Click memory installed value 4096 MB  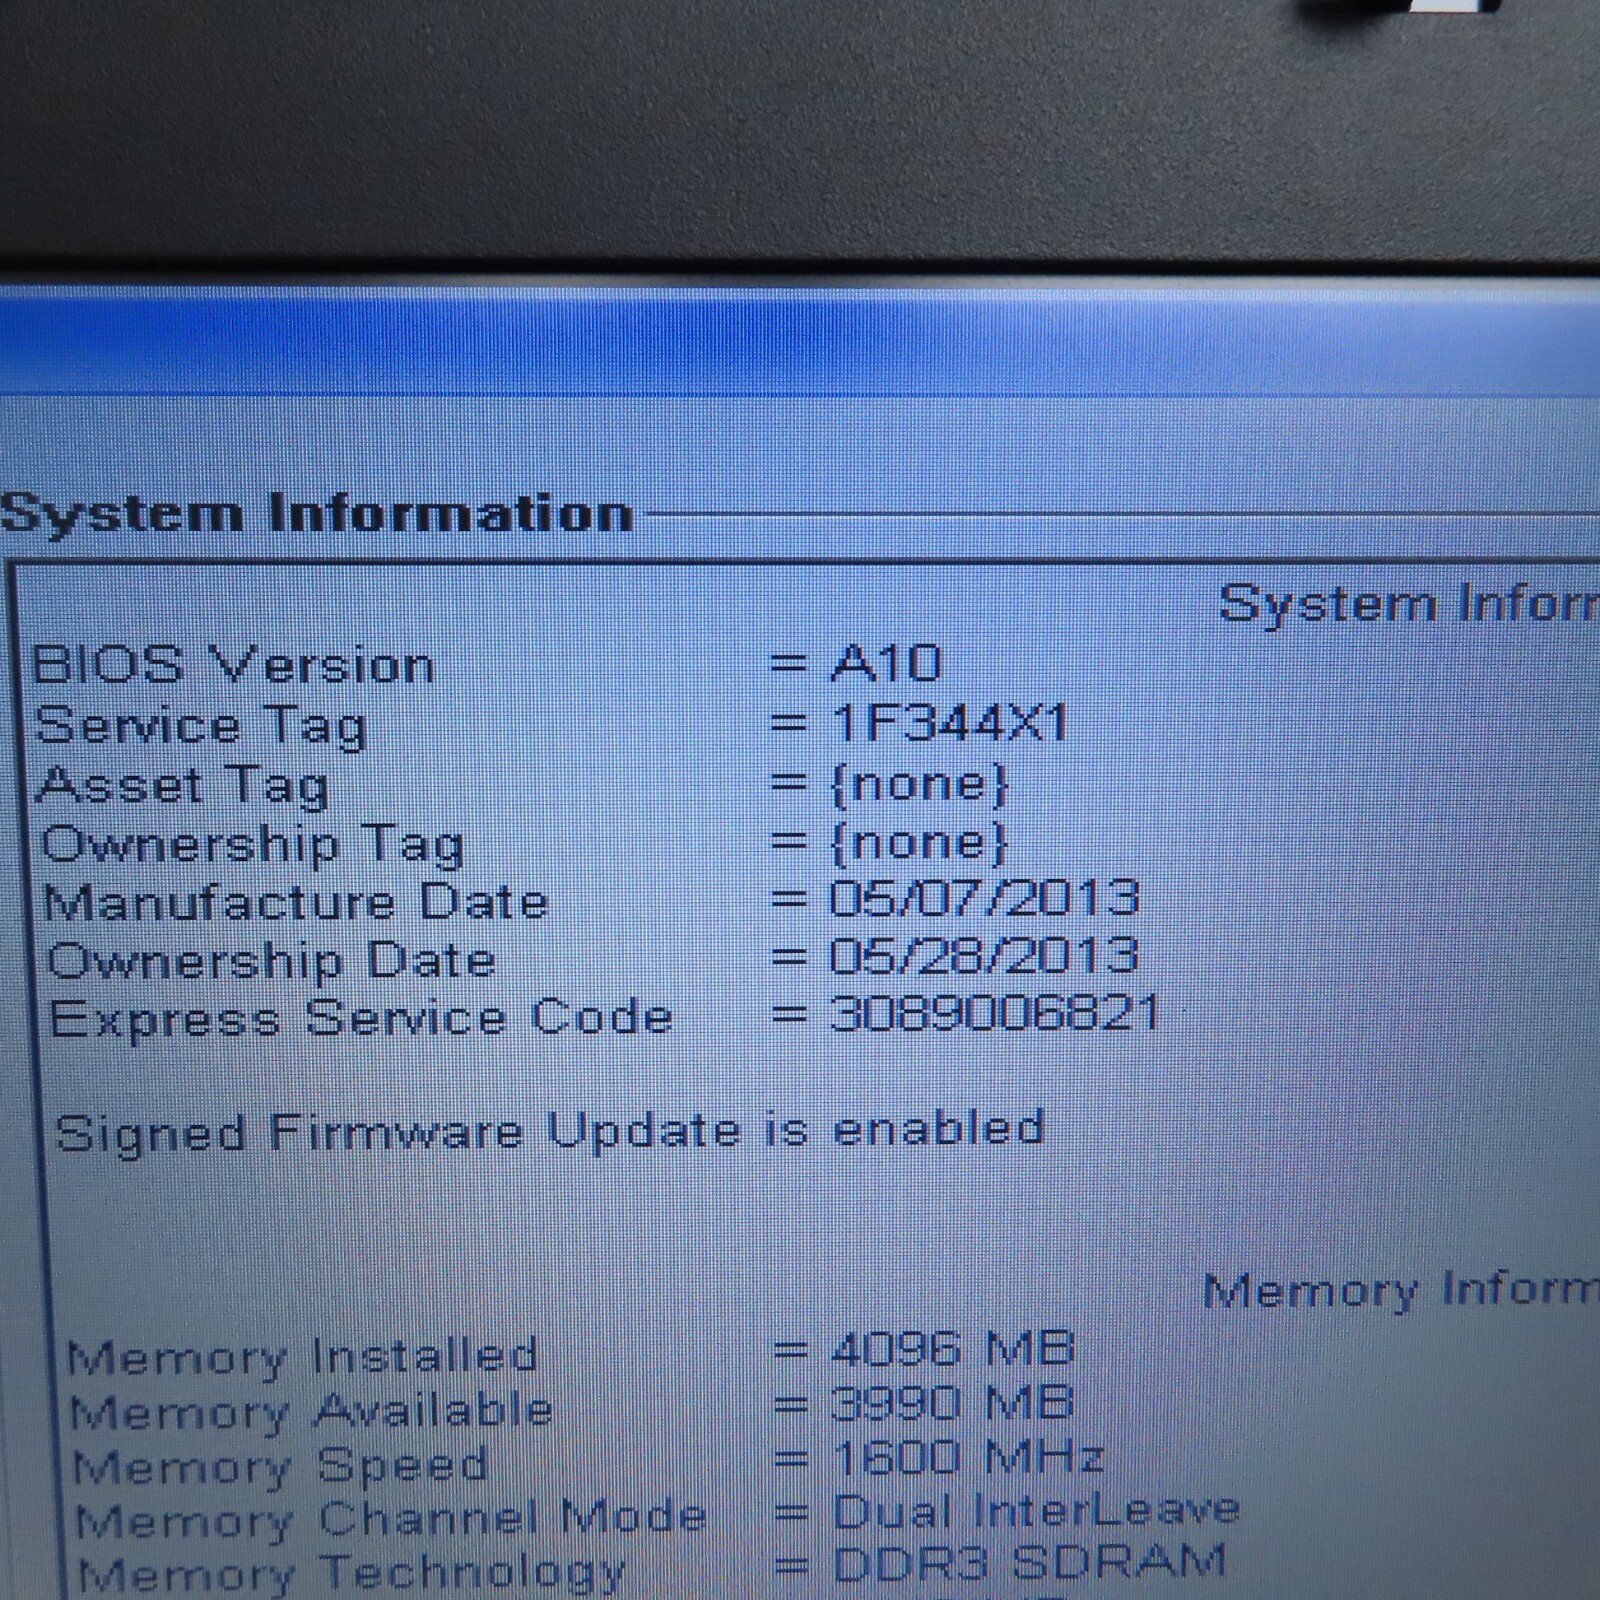(952, 1349)
